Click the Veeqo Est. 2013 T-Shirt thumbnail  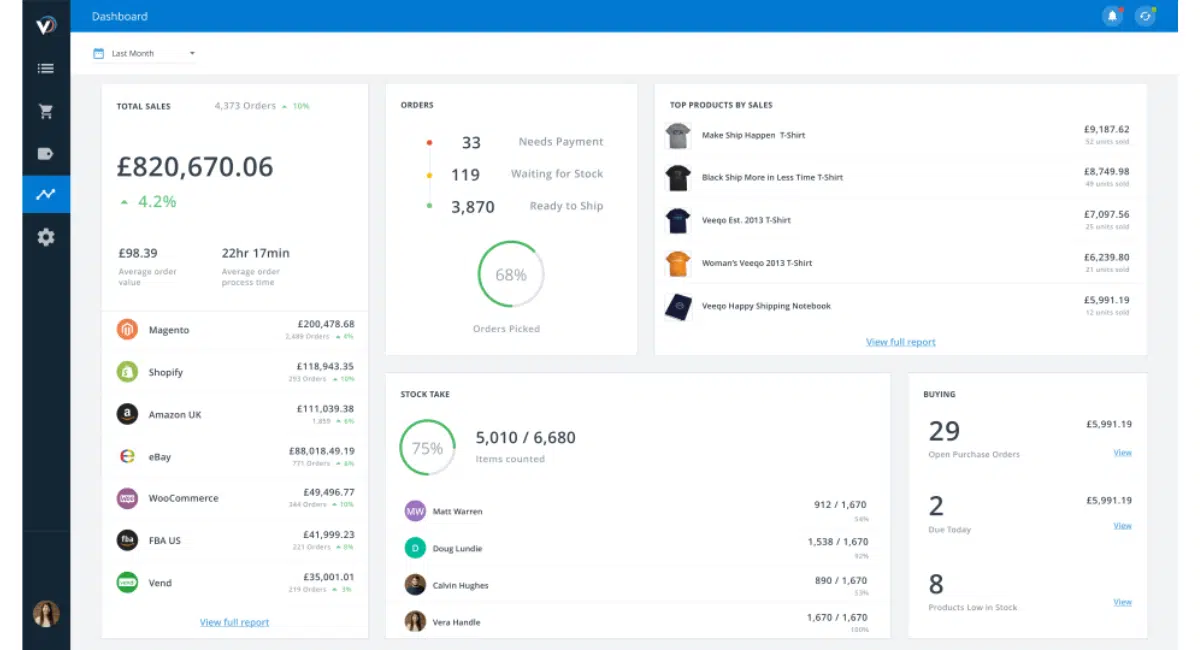678,221
